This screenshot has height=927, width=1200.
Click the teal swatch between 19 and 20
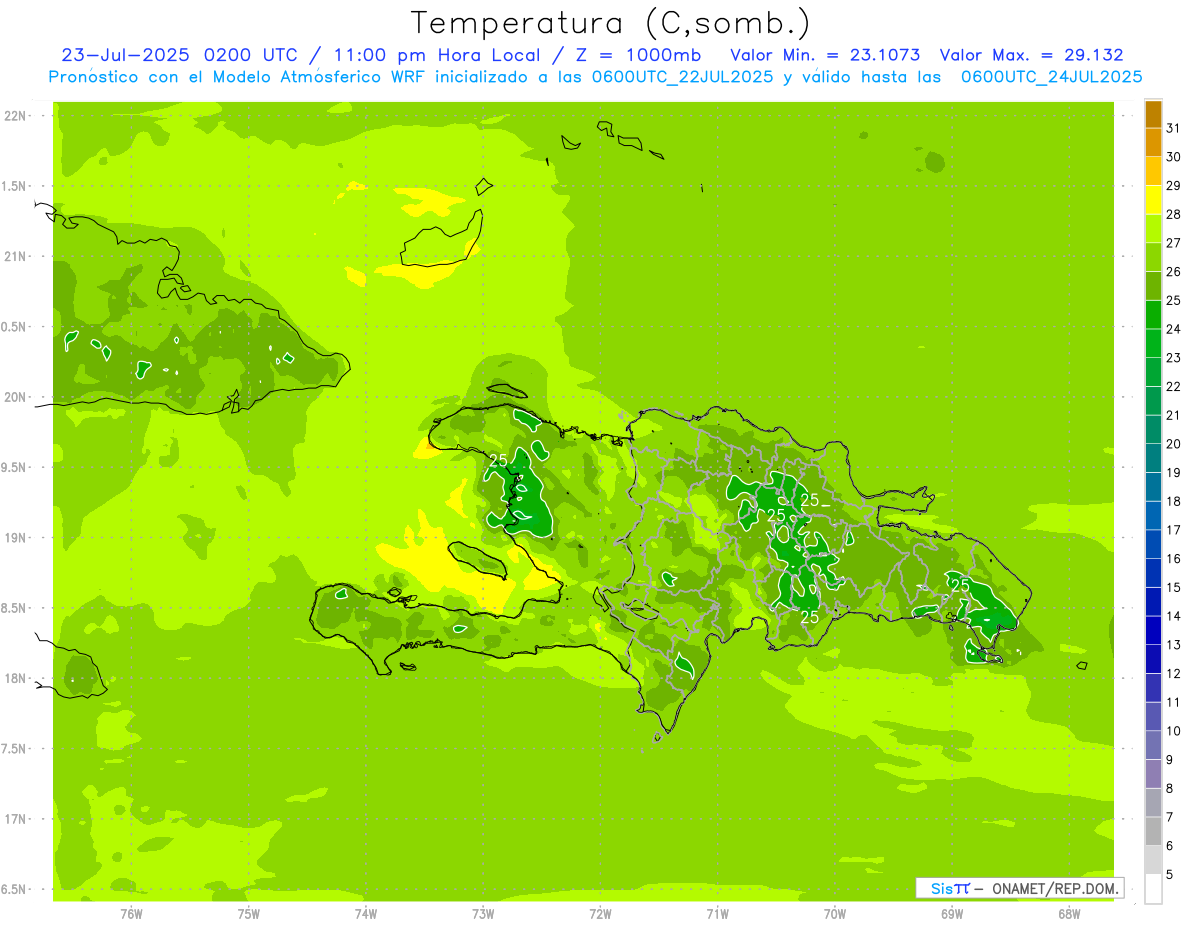coord(1153,457)
